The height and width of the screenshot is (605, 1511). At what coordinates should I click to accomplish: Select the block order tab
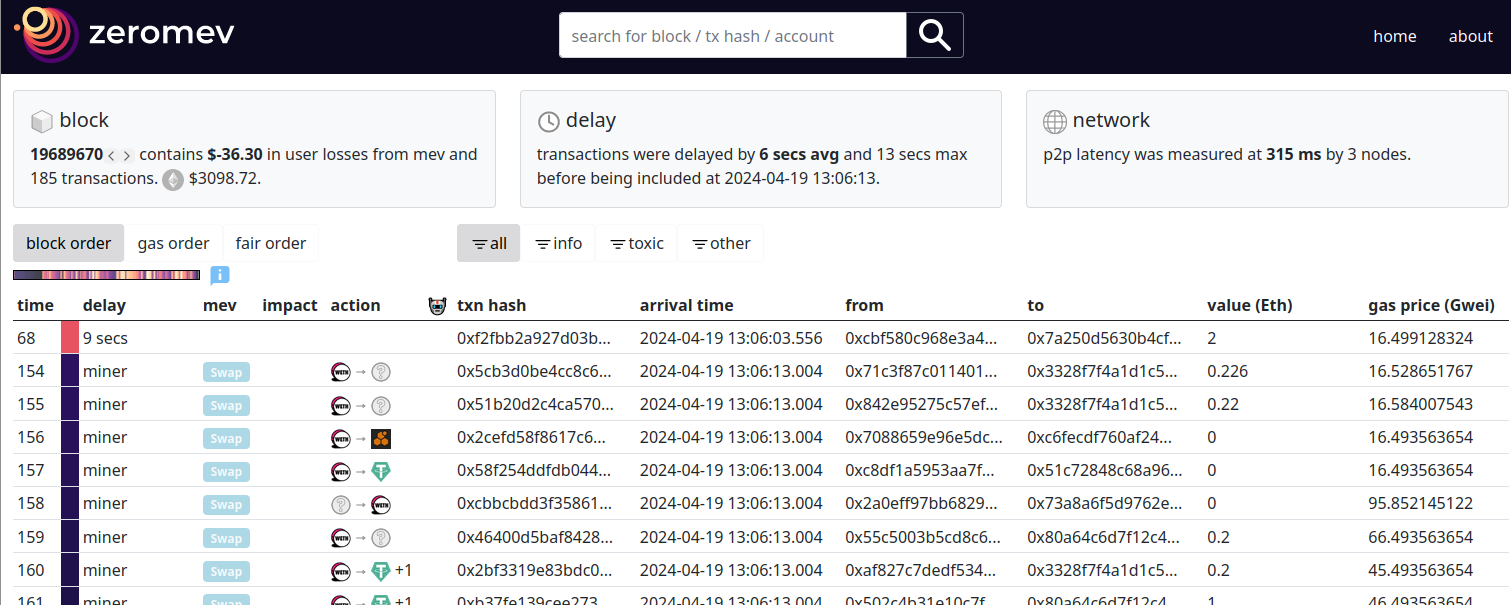(69, 243)
